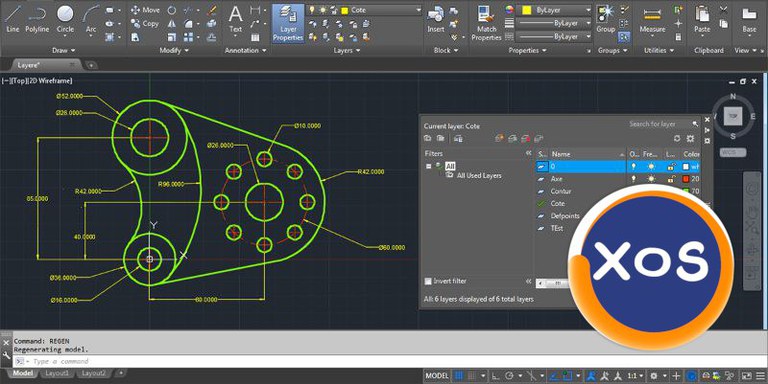Click the MODEL status bar button
The width and height of the screenshot is (768, 384).
tap(436, 376)
